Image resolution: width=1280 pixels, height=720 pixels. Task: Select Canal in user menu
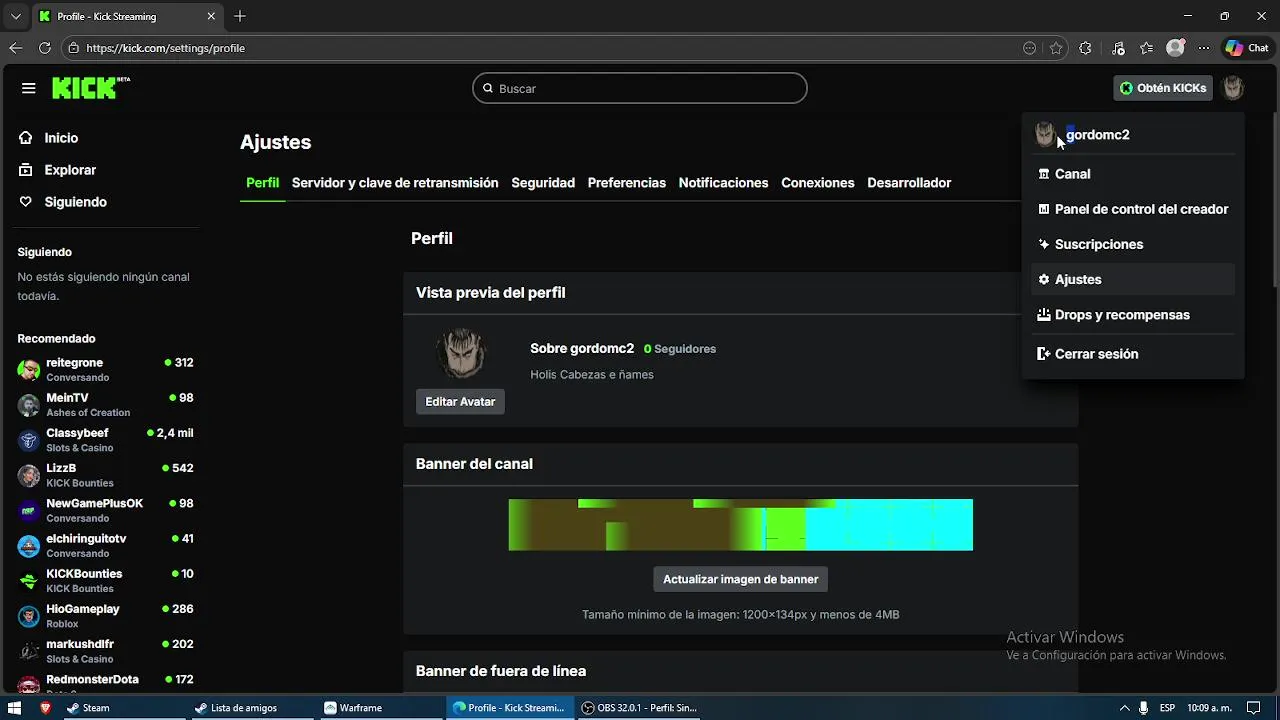1133,174
